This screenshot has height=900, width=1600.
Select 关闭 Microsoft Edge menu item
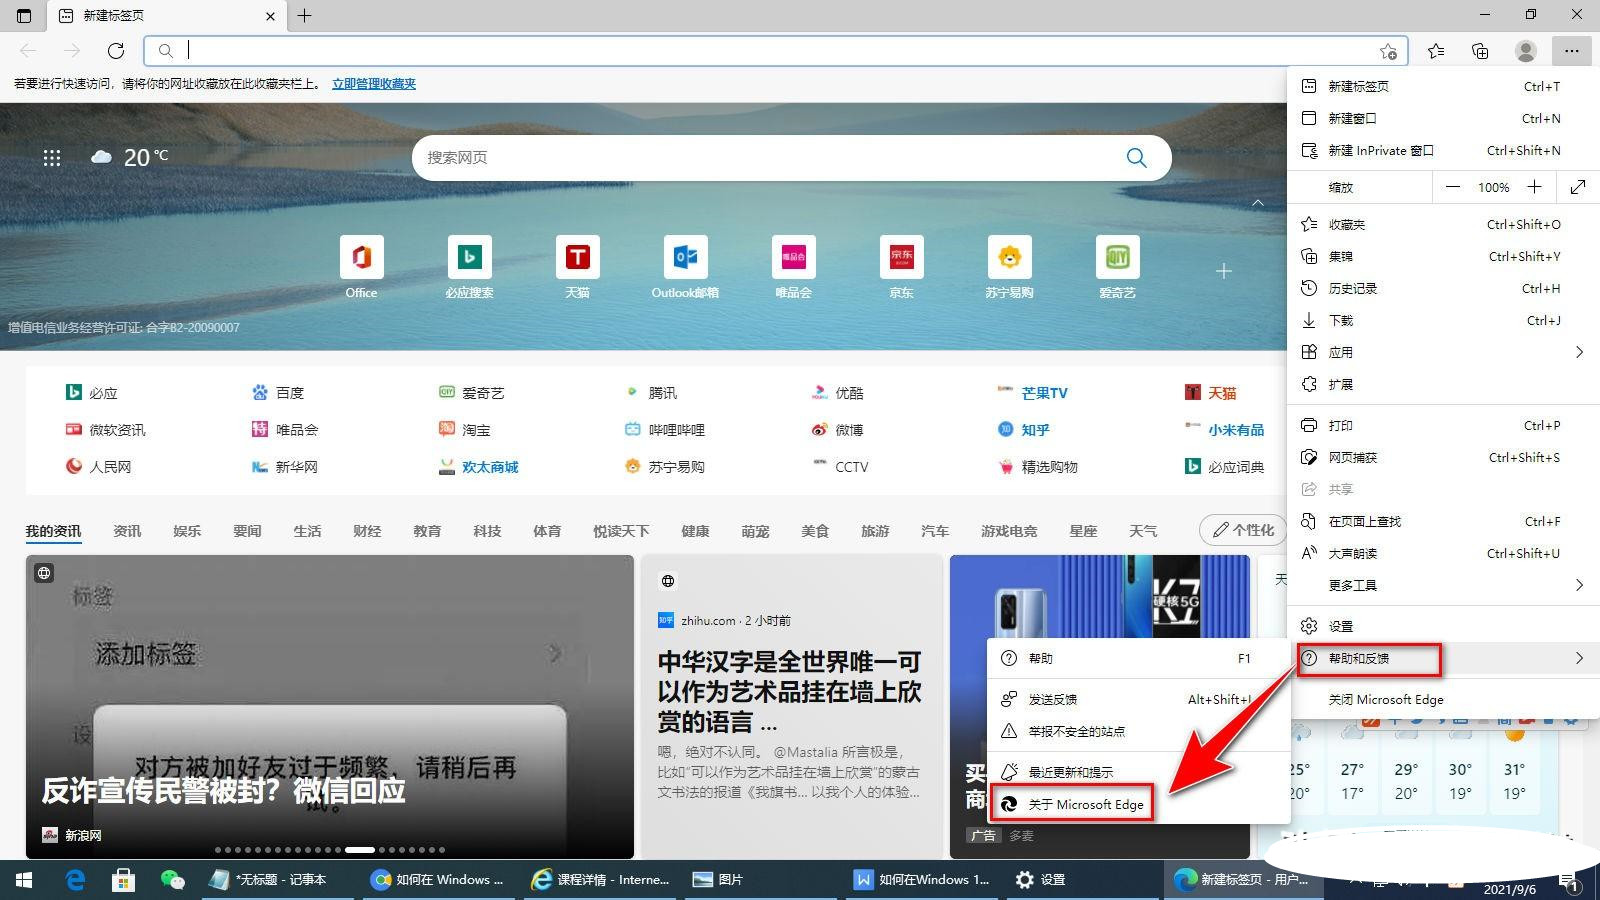(x=1444, y=699)
